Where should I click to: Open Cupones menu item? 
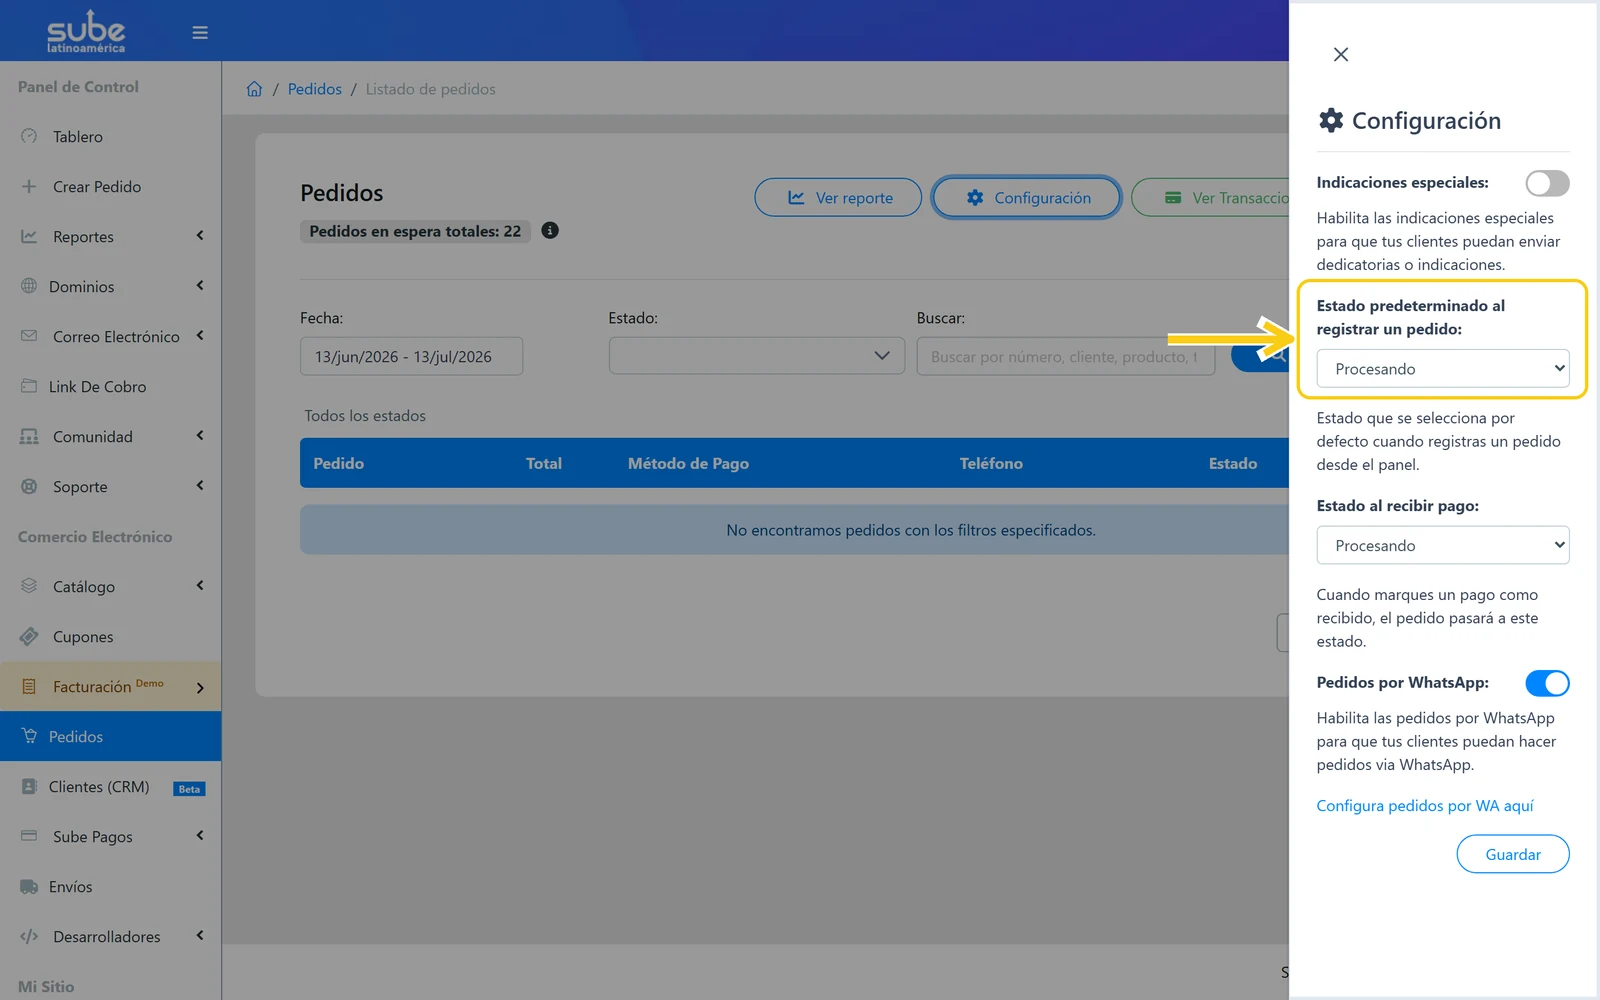pyautogui.click(x=110, y=636)
